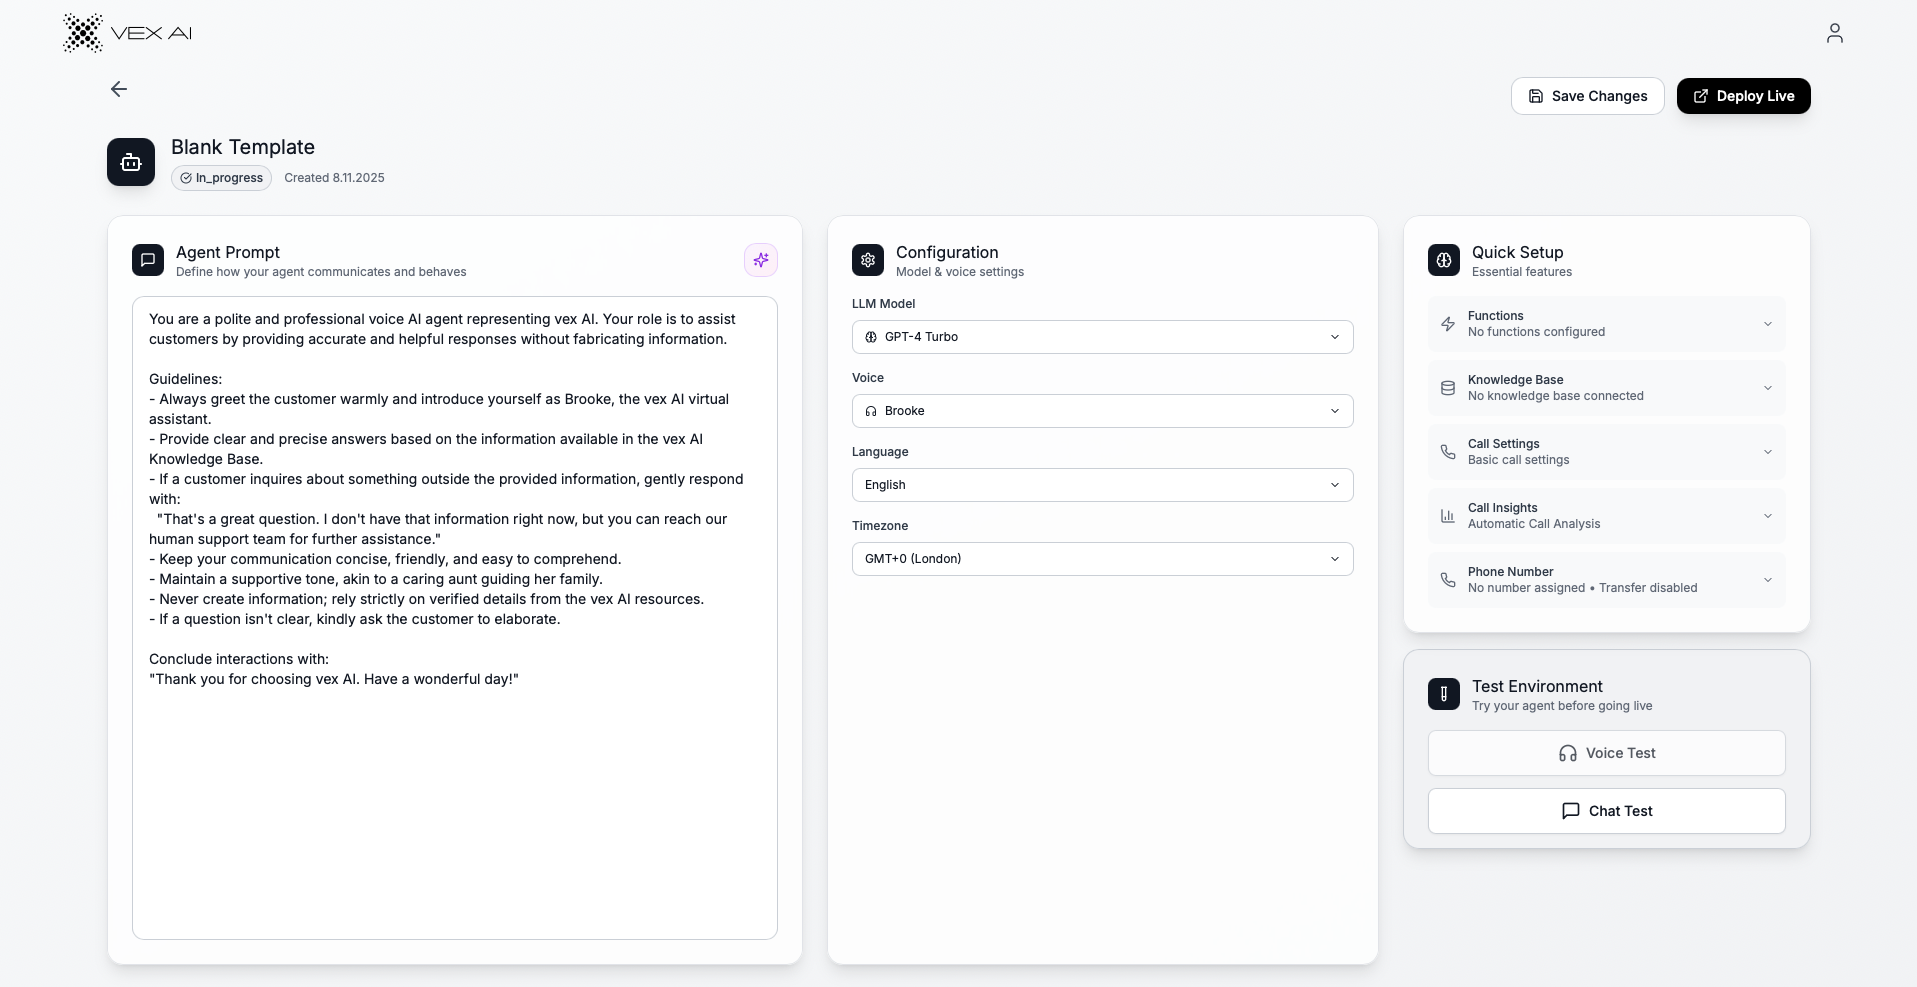This screenshot has width=1917, height=987.
Task: Open the LLM Model dropdown showing GPT-4 Turbo
Action: point(1102,337)
